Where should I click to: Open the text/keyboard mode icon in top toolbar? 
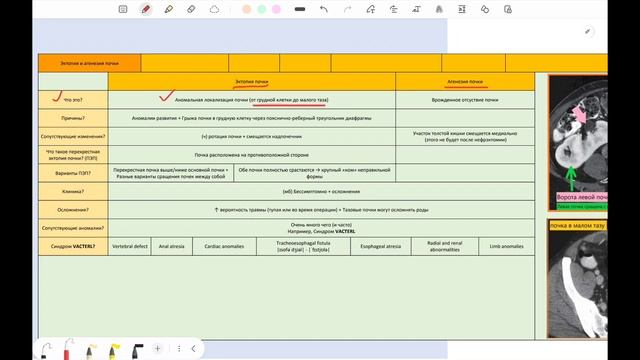click(x=123, y=9)
